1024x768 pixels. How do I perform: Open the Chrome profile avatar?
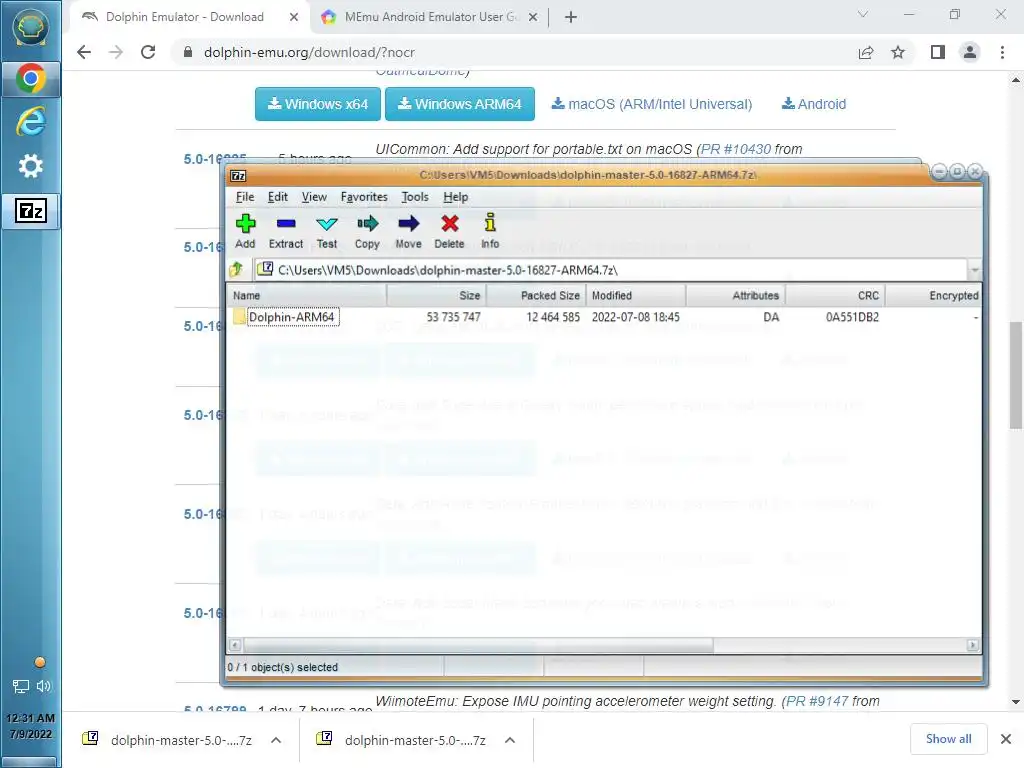point(970,52)
